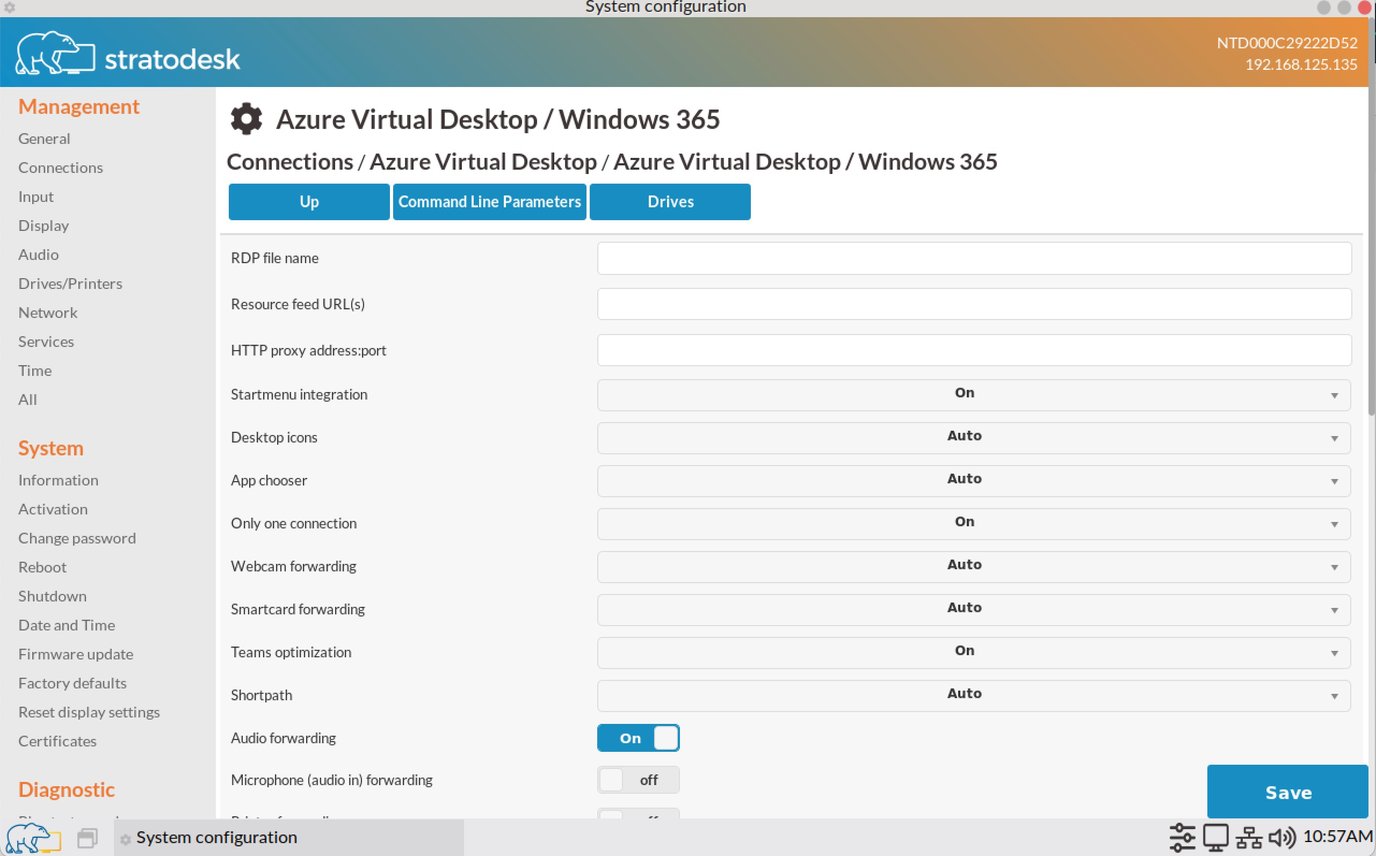The width and height of the screenshot is (1376, 856).
Task: Open the Startmenu integration dropdown
Action: pos(972,394)
